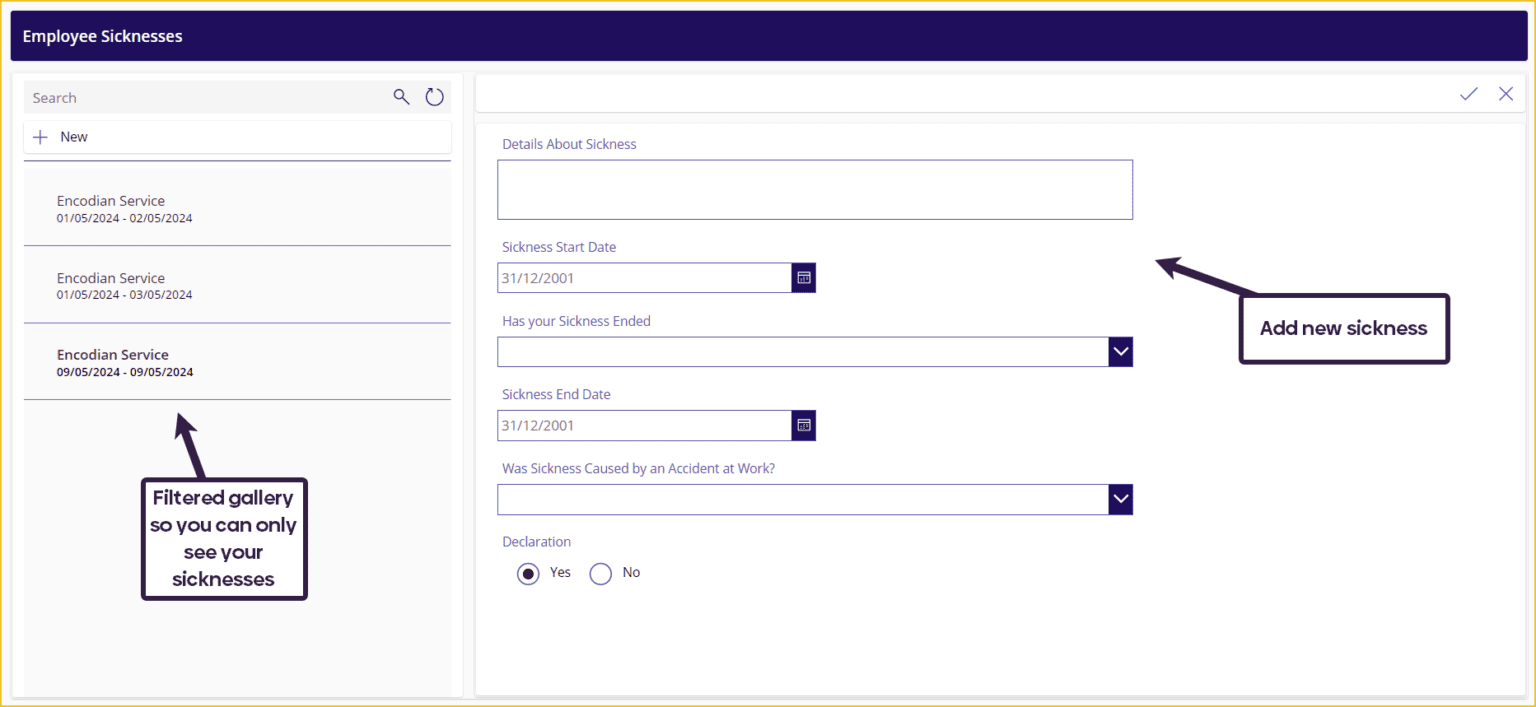The width and height of the screenshot is (1536, 707).
Task: Create a new sickness record with New
Action: coord(73,136)
